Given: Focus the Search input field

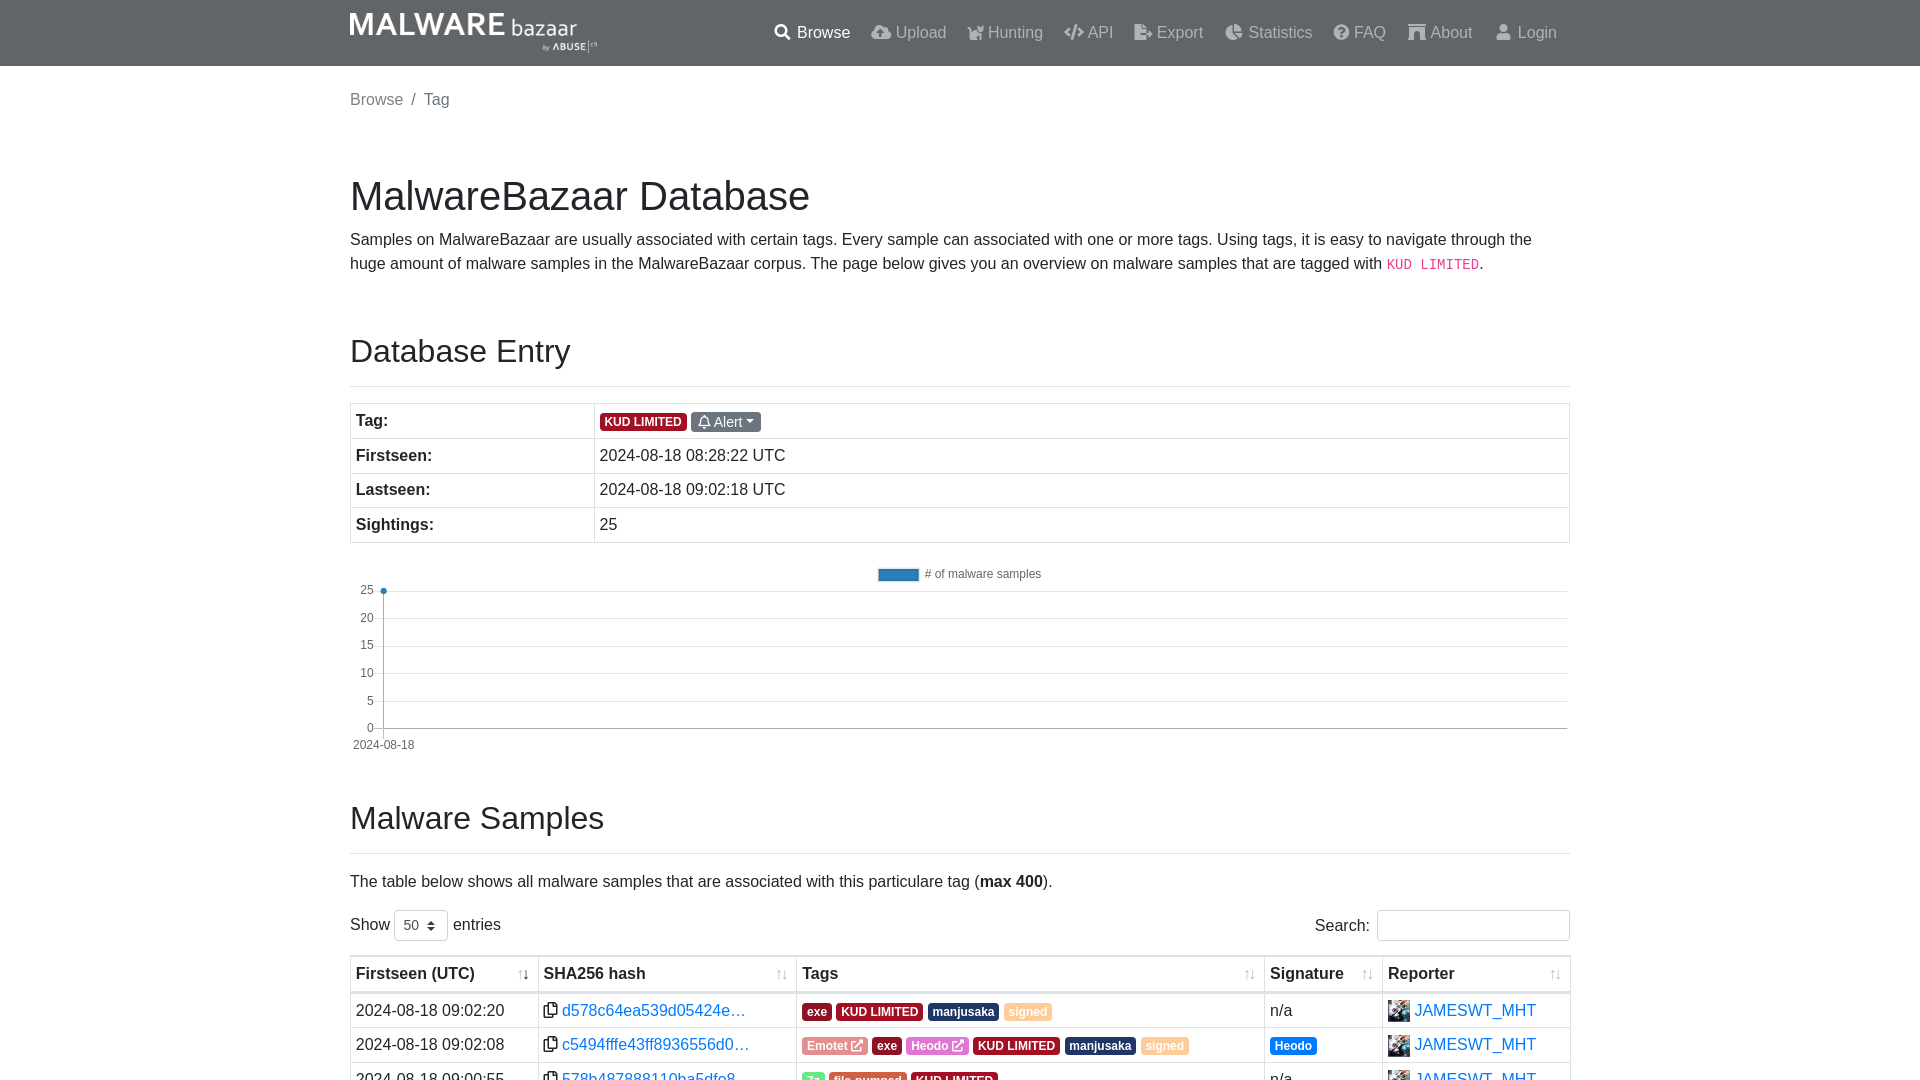Looking at the screenshot, I should (x=1473, y=926).
